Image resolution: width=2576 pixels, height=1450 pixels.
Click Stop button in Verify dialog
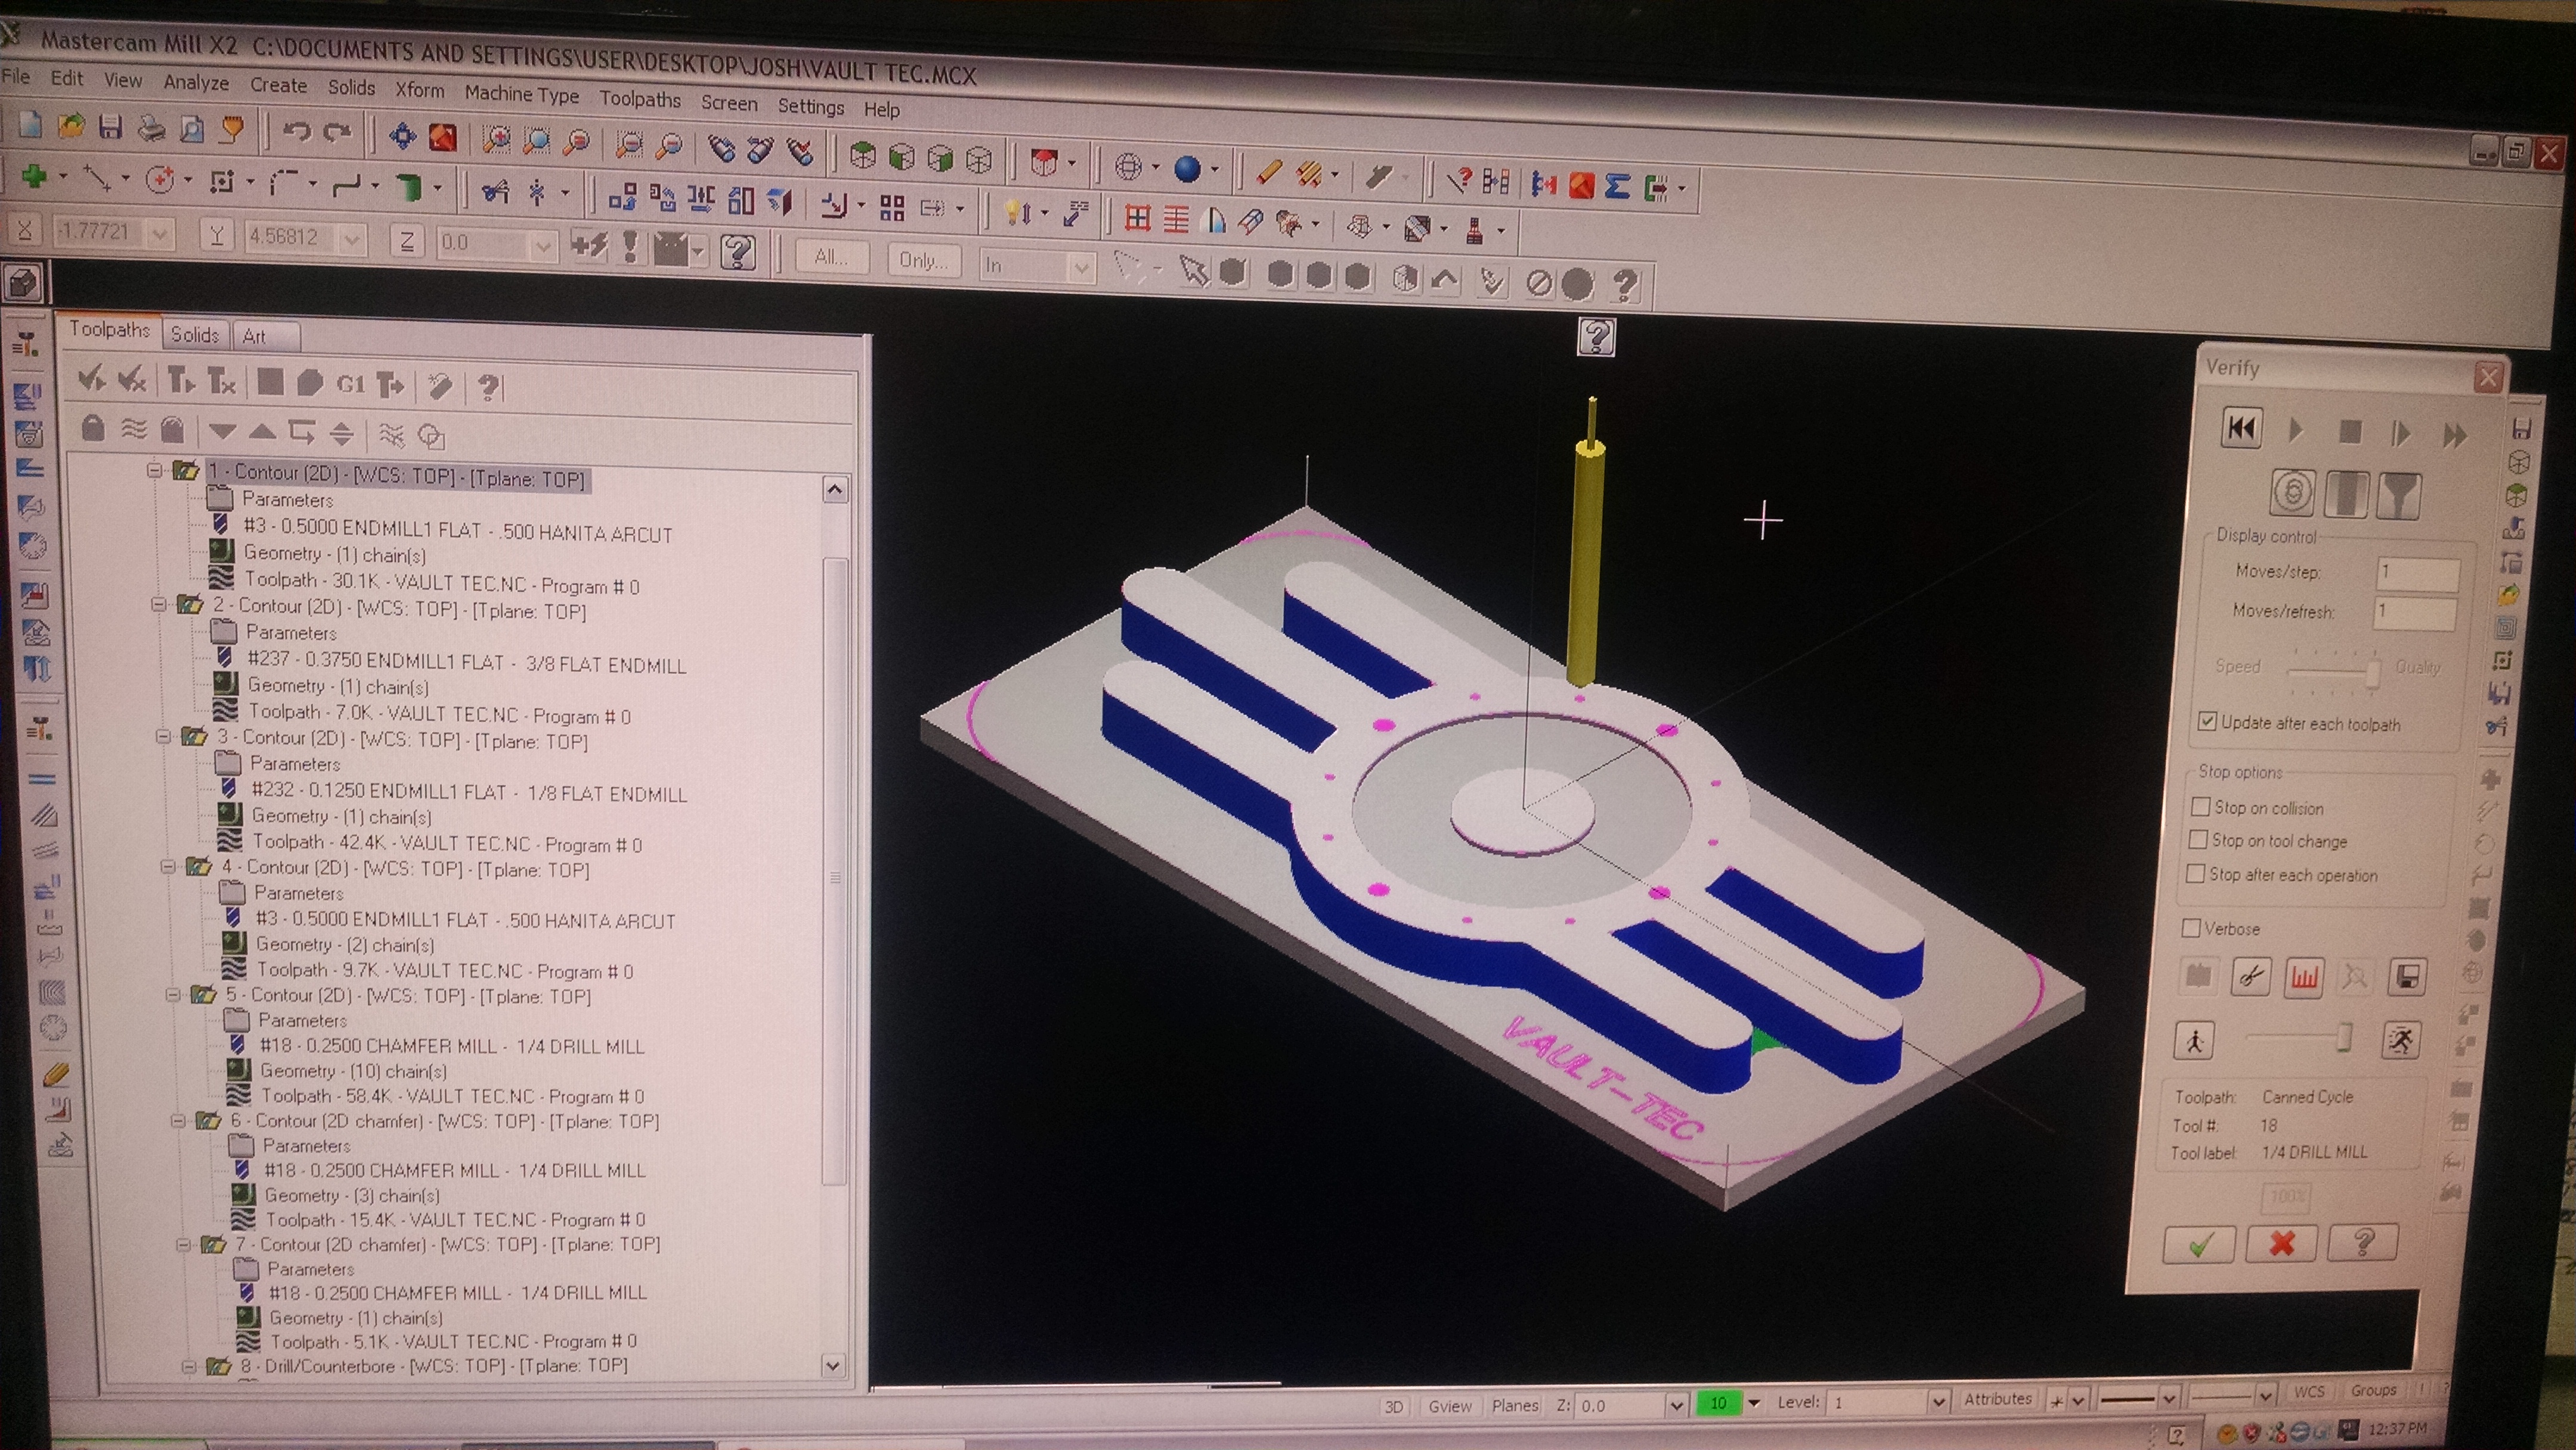pos(2350,432)
